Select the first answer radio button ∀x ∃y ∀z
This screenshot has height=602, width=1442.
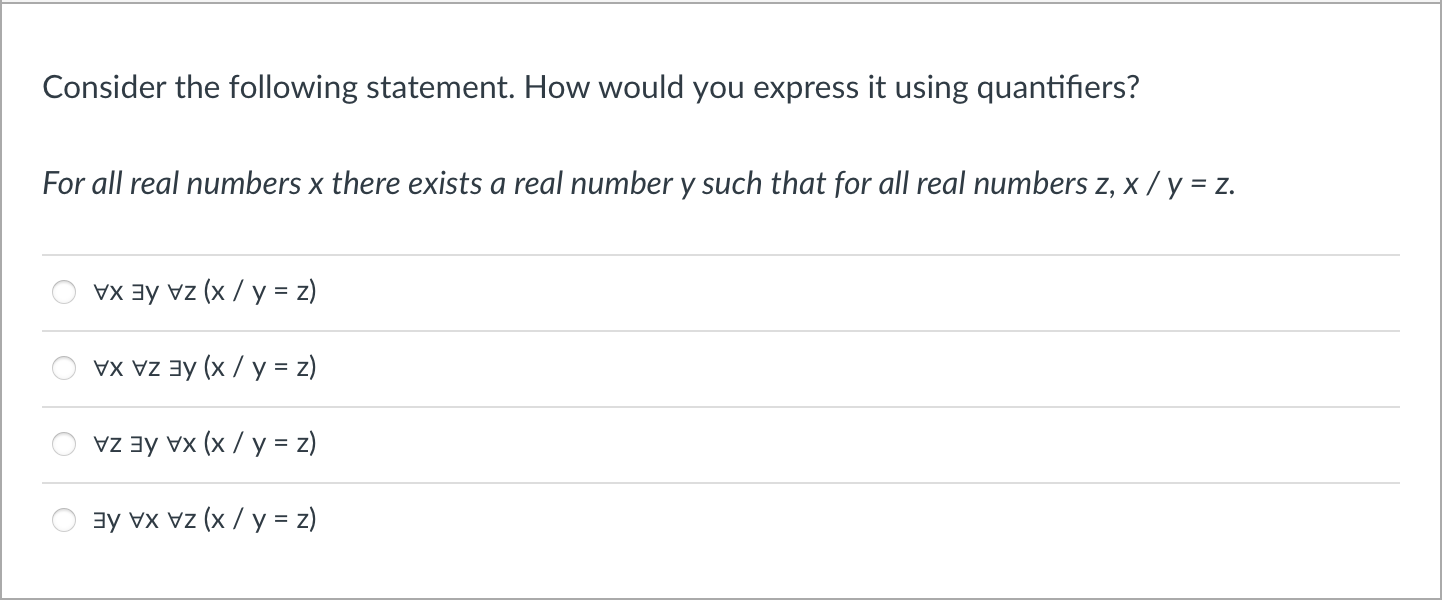(64, 292)
